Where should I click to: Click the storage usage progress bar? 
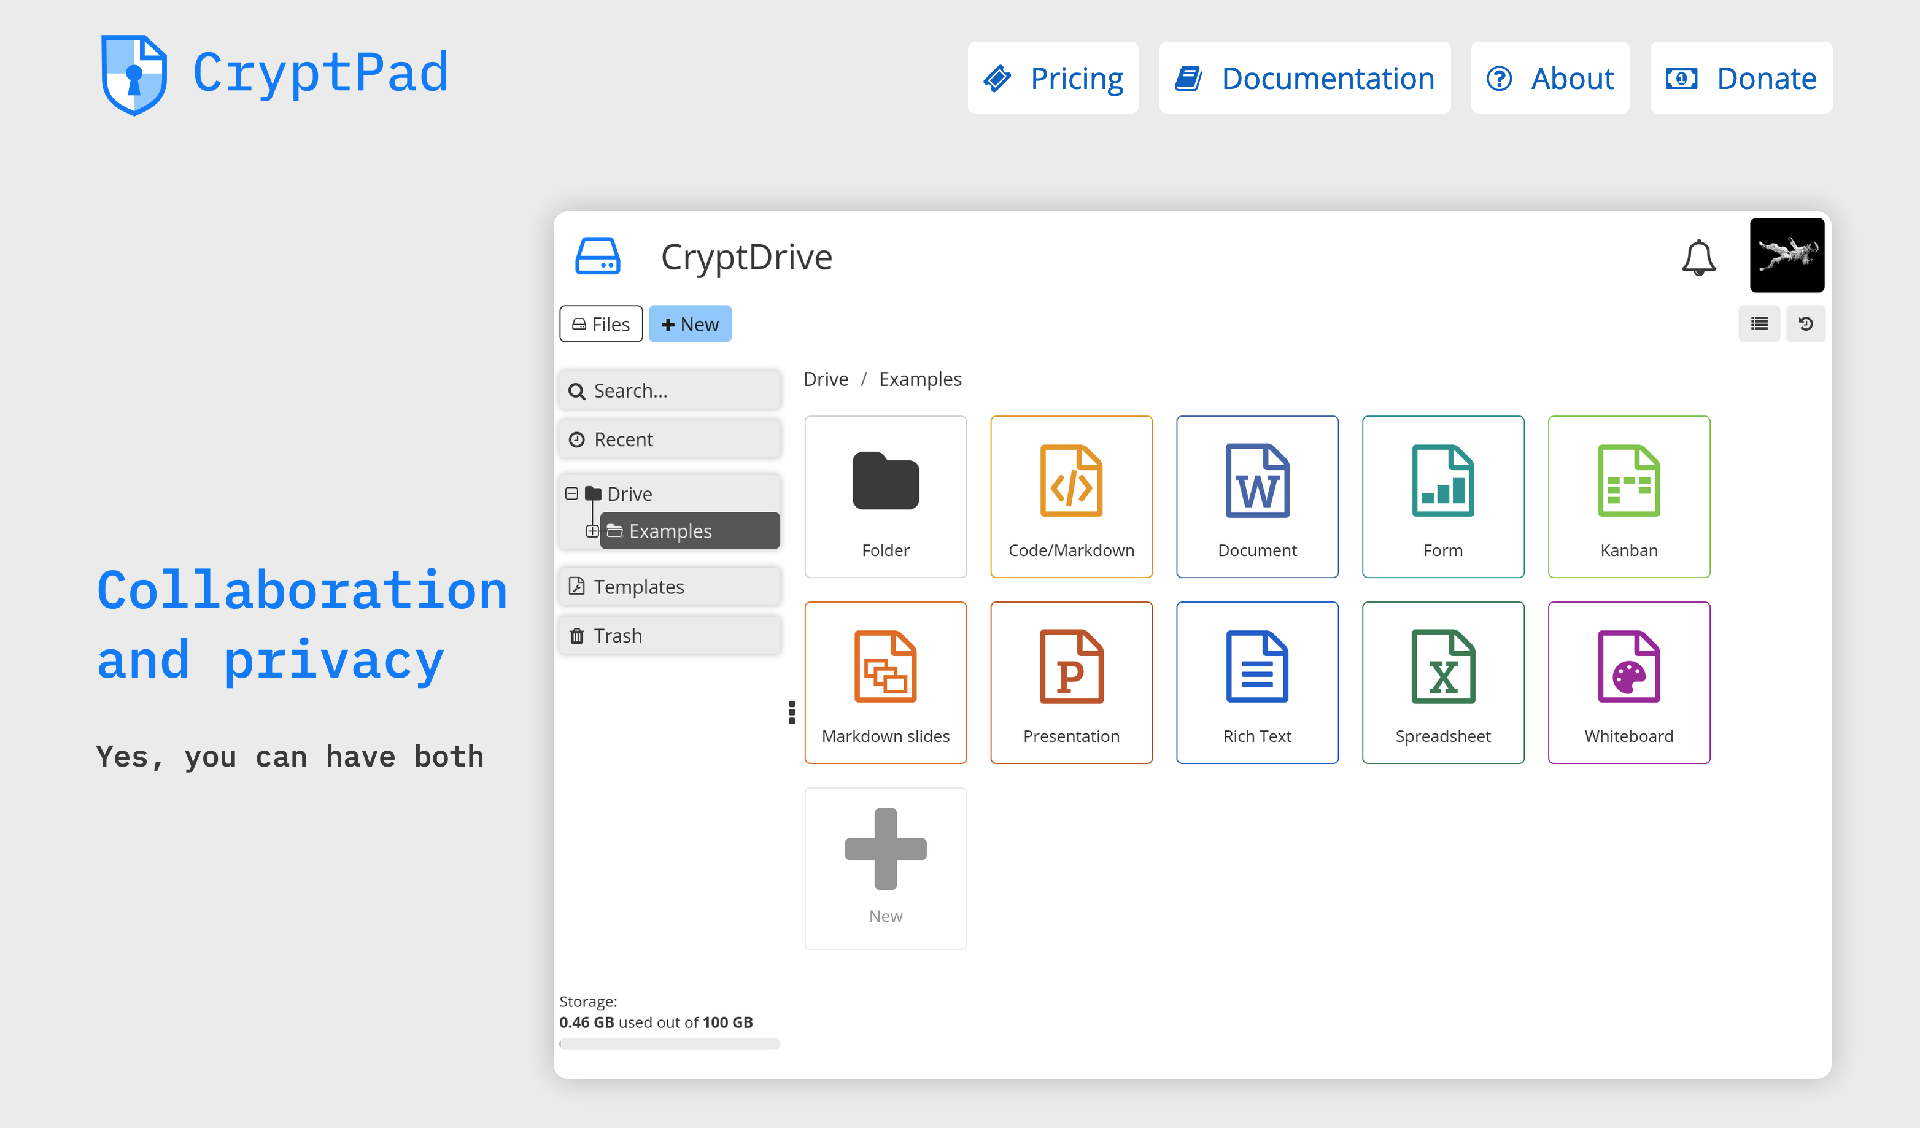pyautogui.click(x=669, y=1044)
